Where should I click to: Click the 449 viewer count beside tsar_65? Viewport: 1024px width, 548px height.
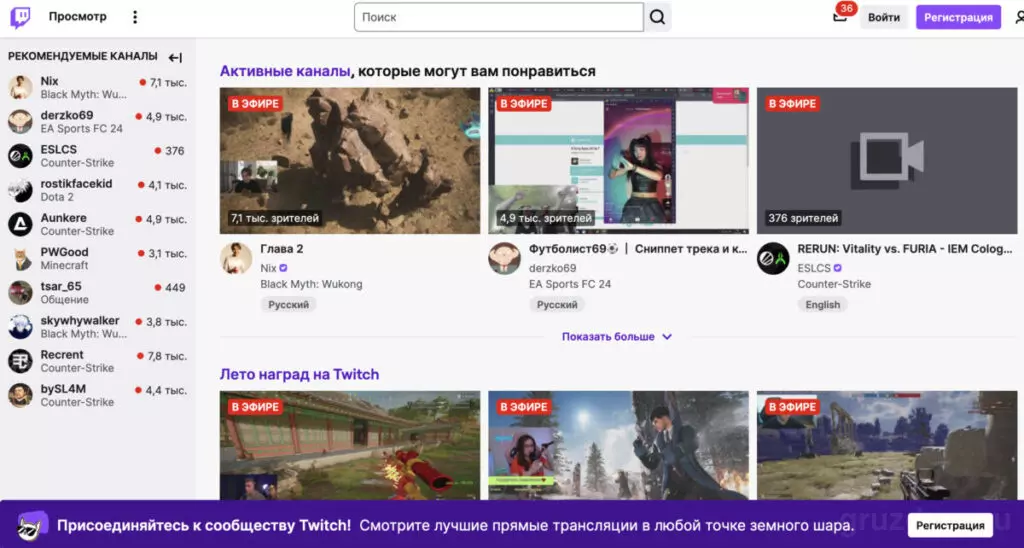click(175, 287)
